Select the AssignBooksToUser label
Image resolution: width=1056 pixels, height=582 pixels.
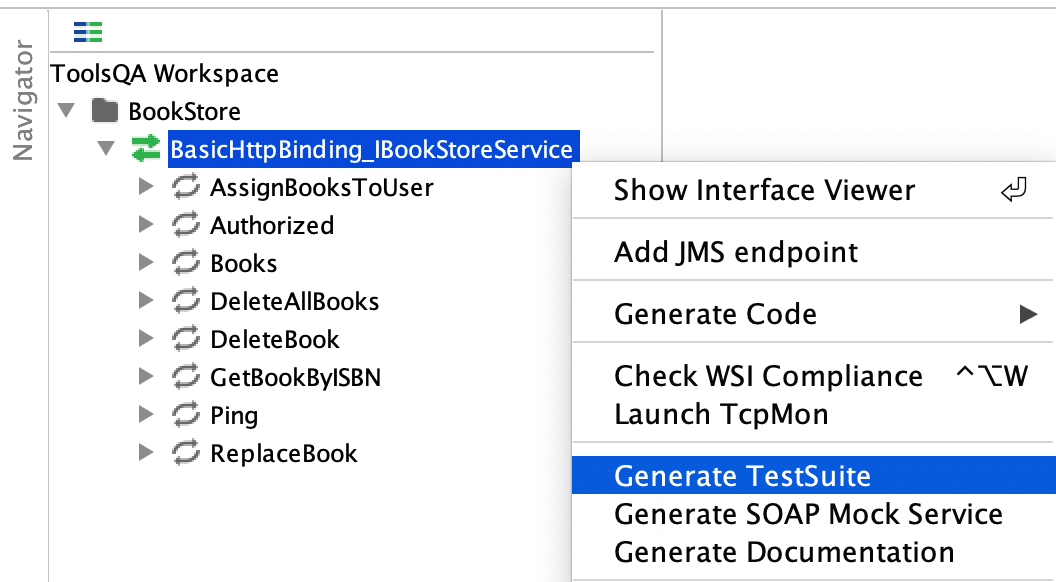tap(322, 187)
